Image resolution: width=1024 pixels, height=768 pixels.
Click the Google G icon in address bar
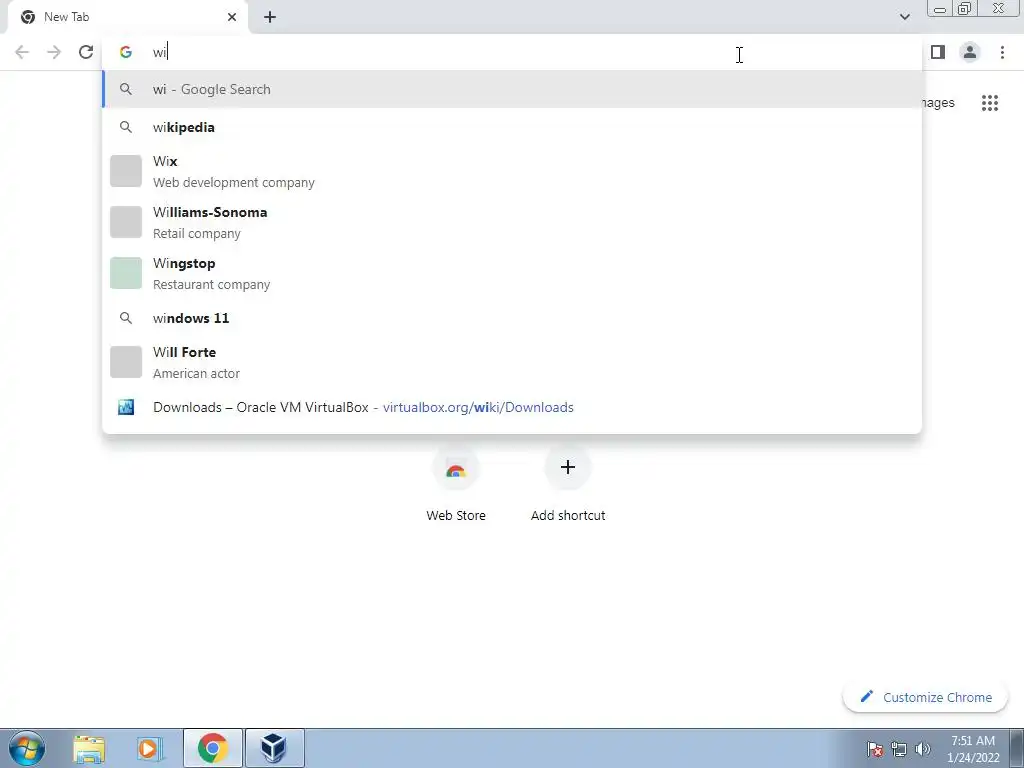pos(125,52)
